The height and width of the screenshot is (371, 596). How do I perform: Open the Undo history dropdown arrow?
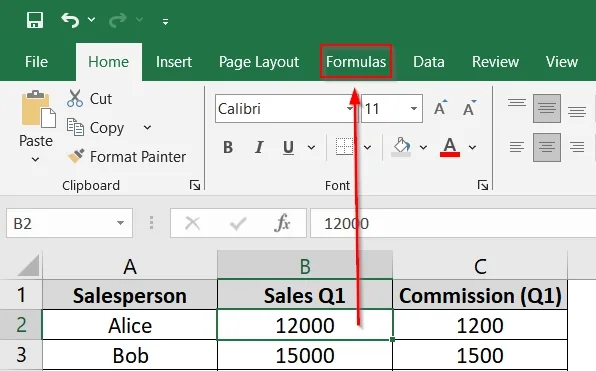[92, 19]
